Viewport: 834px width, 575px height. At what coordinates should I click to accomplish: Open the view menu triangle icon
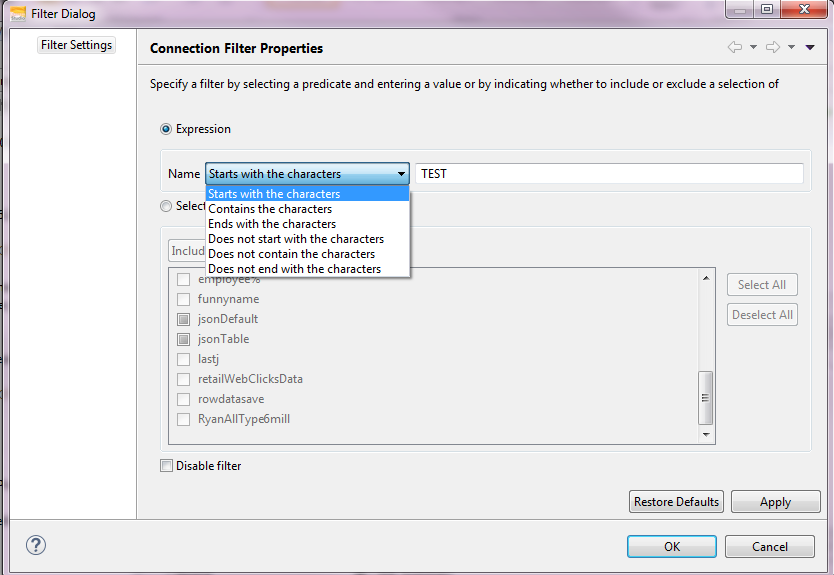810,48
